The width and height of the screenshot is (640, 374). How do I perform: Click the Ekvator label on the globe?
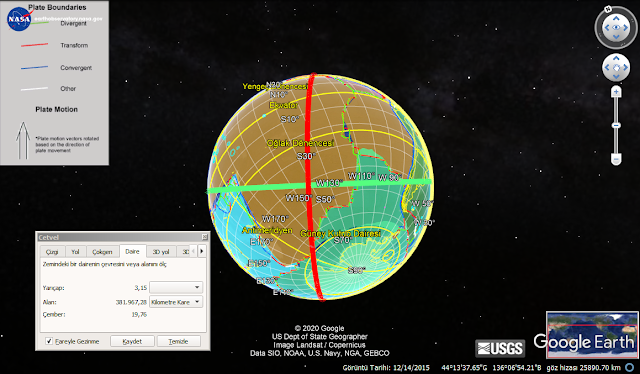click(x=284, y=105)
